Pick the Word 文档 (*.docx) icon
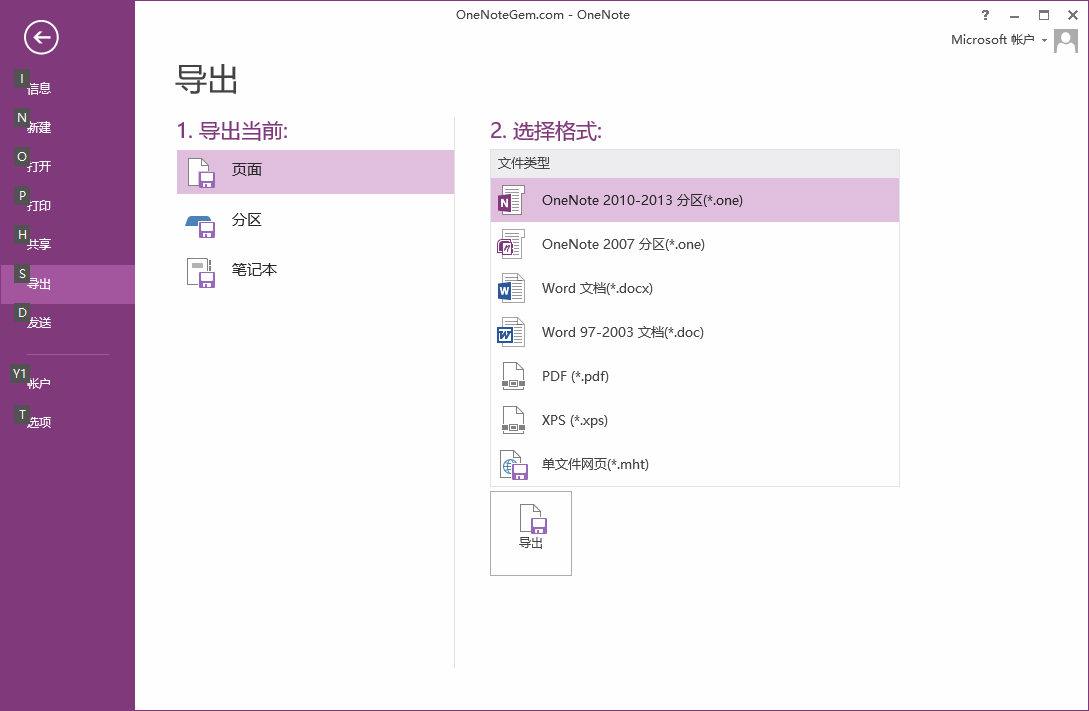Image resolution: width=1089 pixels, height=711 pixels. tap(512, 288)
